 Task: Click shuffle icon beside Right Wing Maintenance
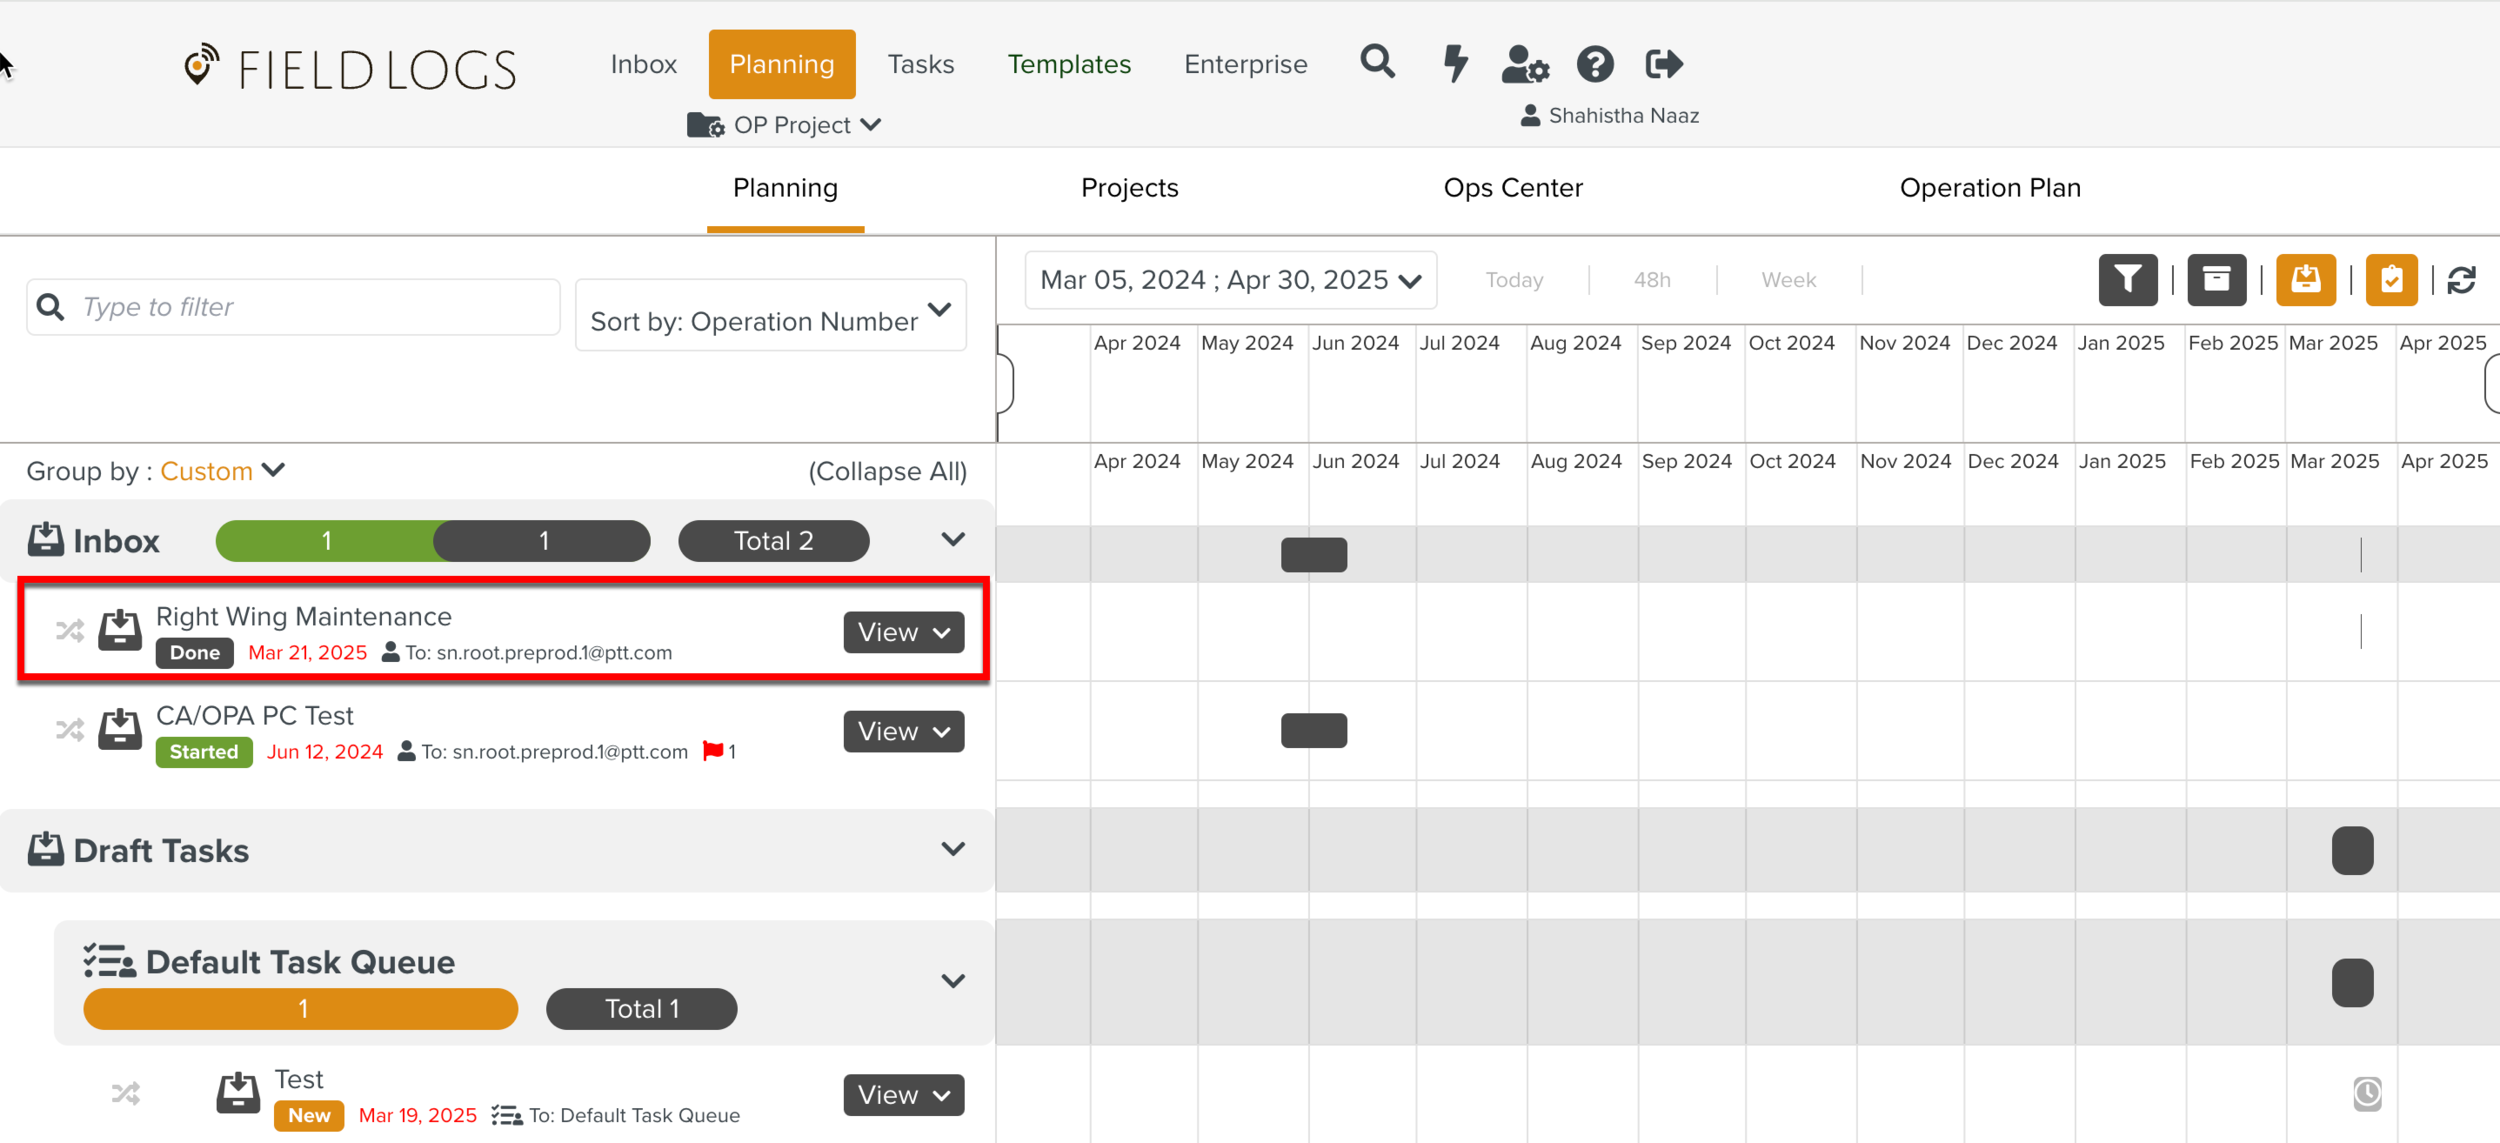(70, 631)
